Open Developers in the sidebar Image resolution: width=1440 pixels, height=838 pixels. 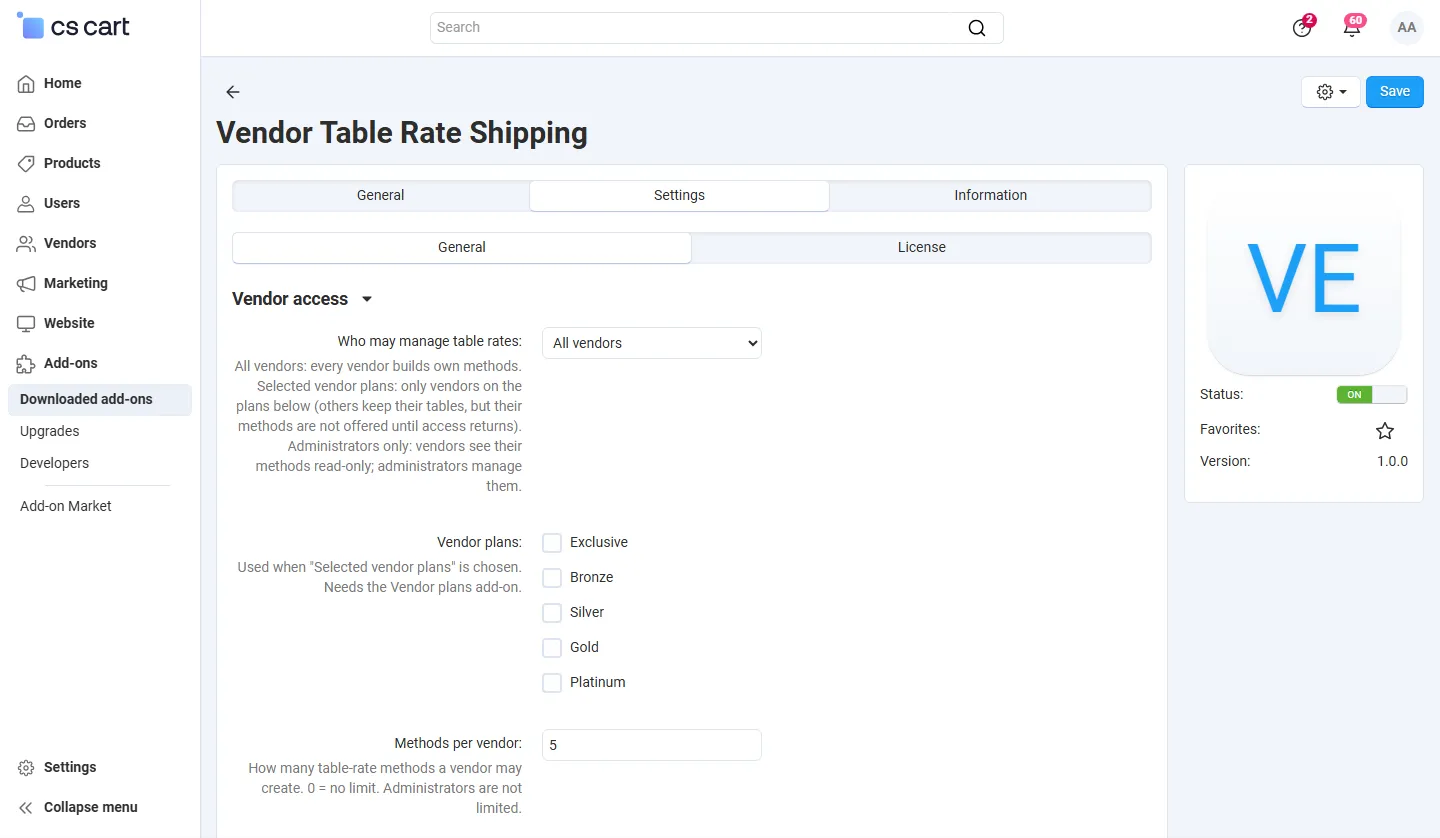tap(54, 464)
